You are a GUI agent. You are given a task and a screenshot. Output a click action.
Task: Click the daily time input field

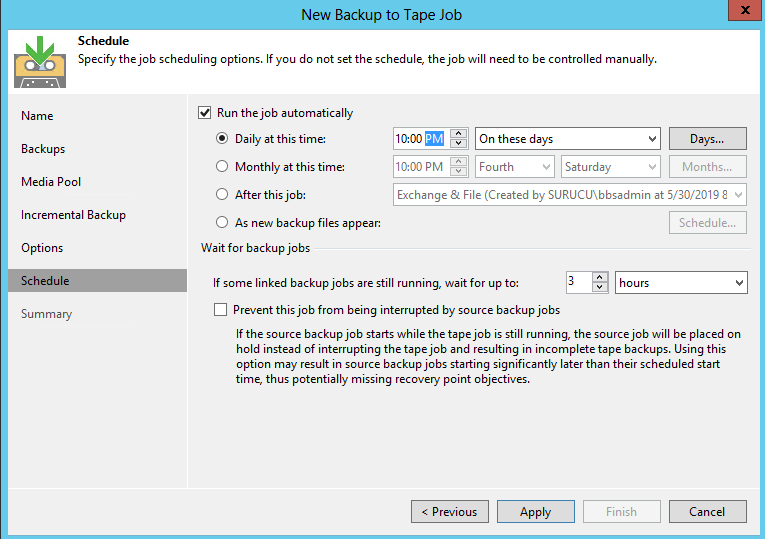pyautogui.click(x=420, y=139)
